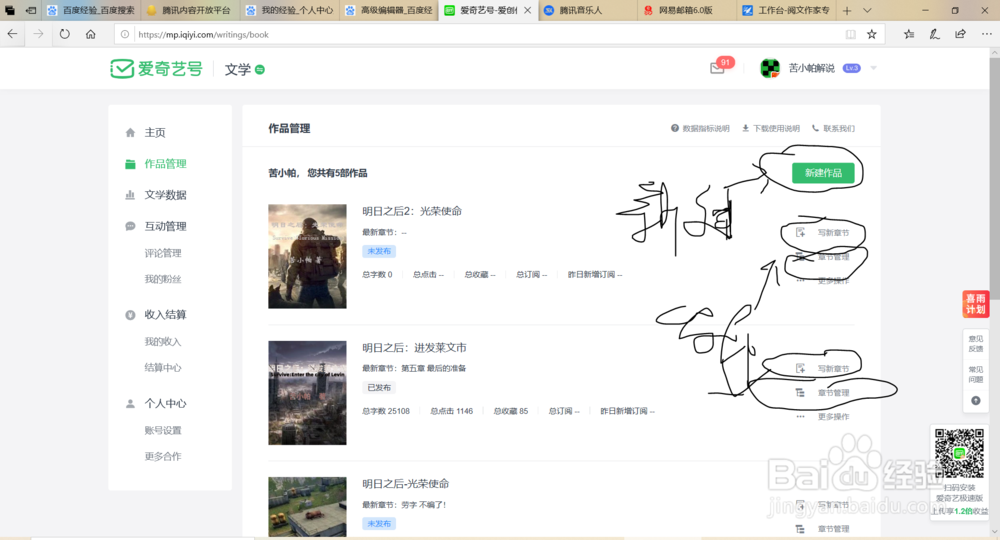Image resolution: width=1000 pixels, height=540 pixels.
Task: Click 联系我们 link
Action: coord(833,128)
